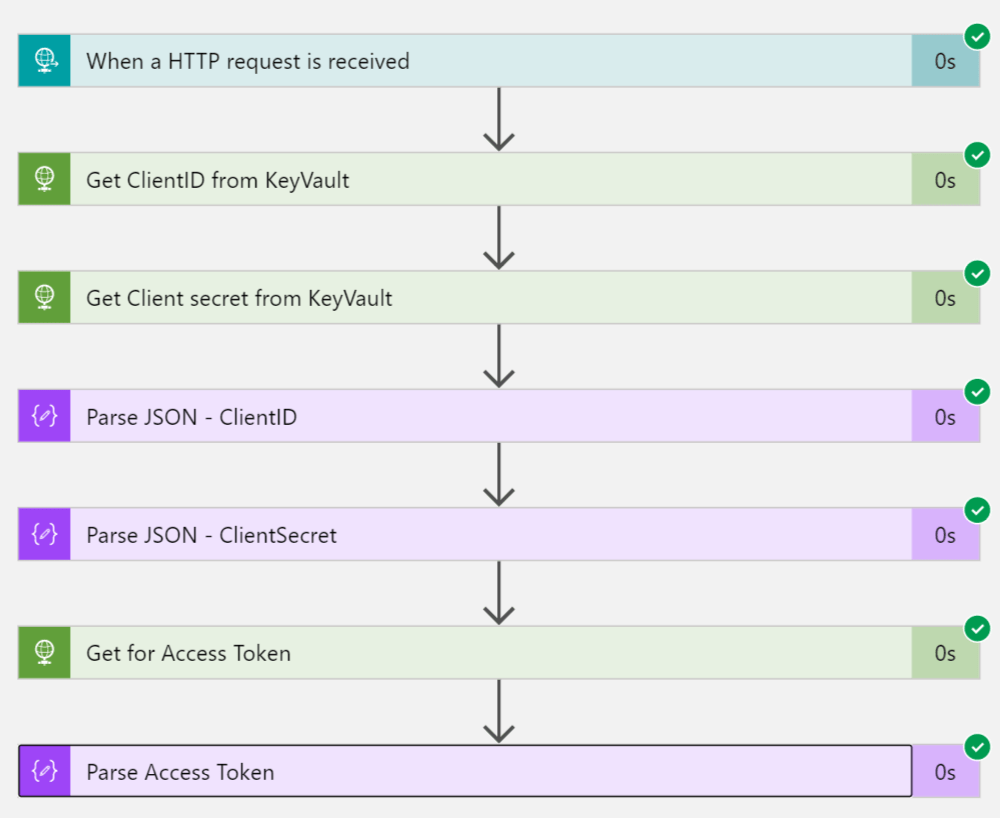Click the Get for Access Token icon
1000x818 pixels.
coord(44,653)
